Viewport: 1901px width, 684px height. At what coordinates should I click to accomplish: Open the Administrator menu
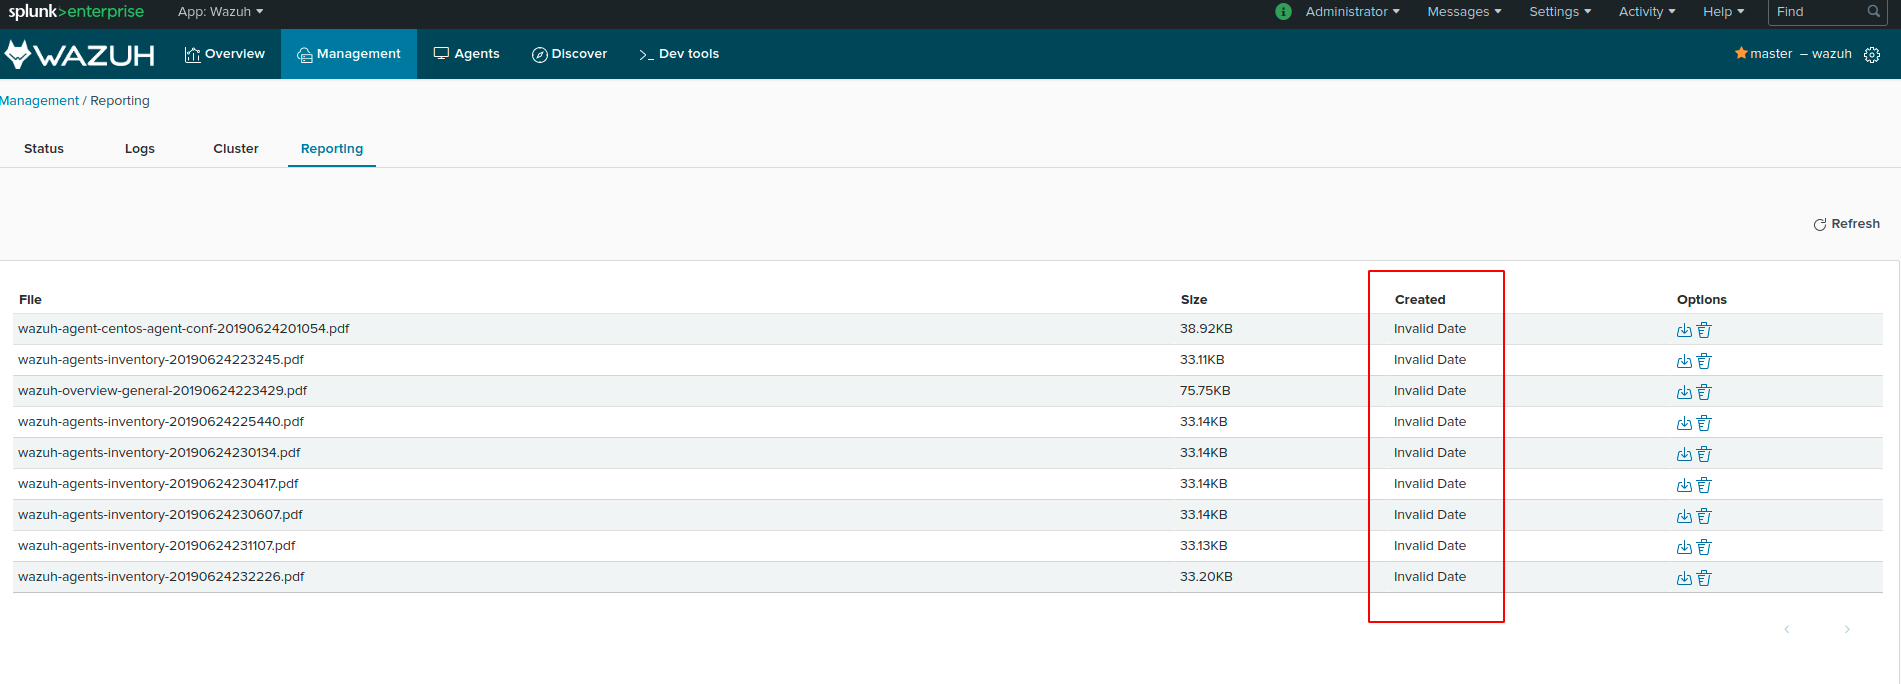1352,12
